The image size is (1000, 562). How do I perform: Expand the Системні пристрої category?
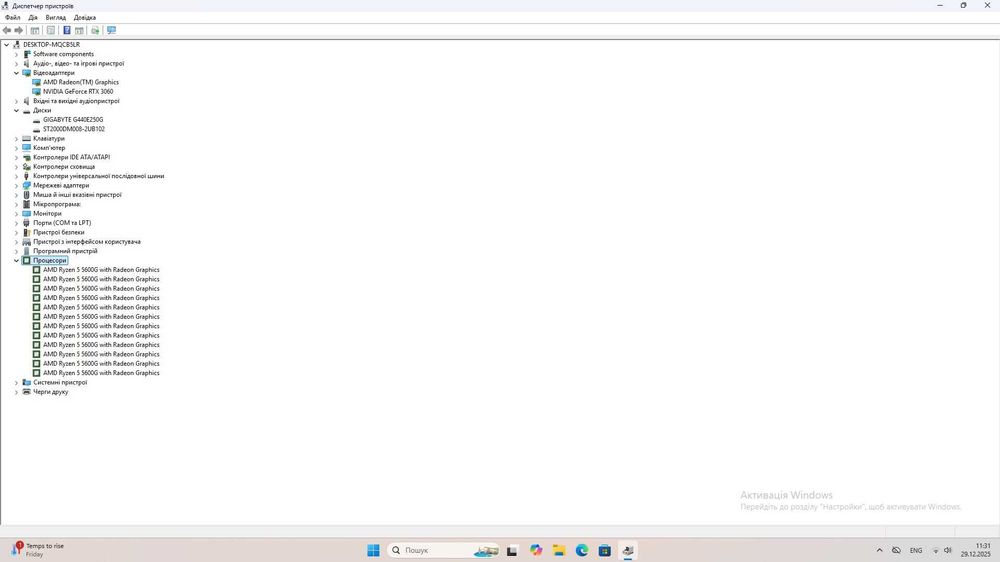point(17,382)
